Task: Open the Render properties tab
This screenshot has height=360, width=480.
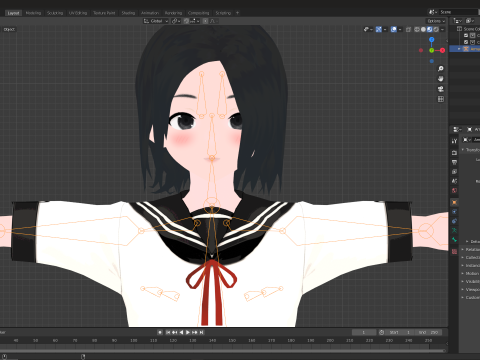Action: pyautogui.click(x=454, y=153)
